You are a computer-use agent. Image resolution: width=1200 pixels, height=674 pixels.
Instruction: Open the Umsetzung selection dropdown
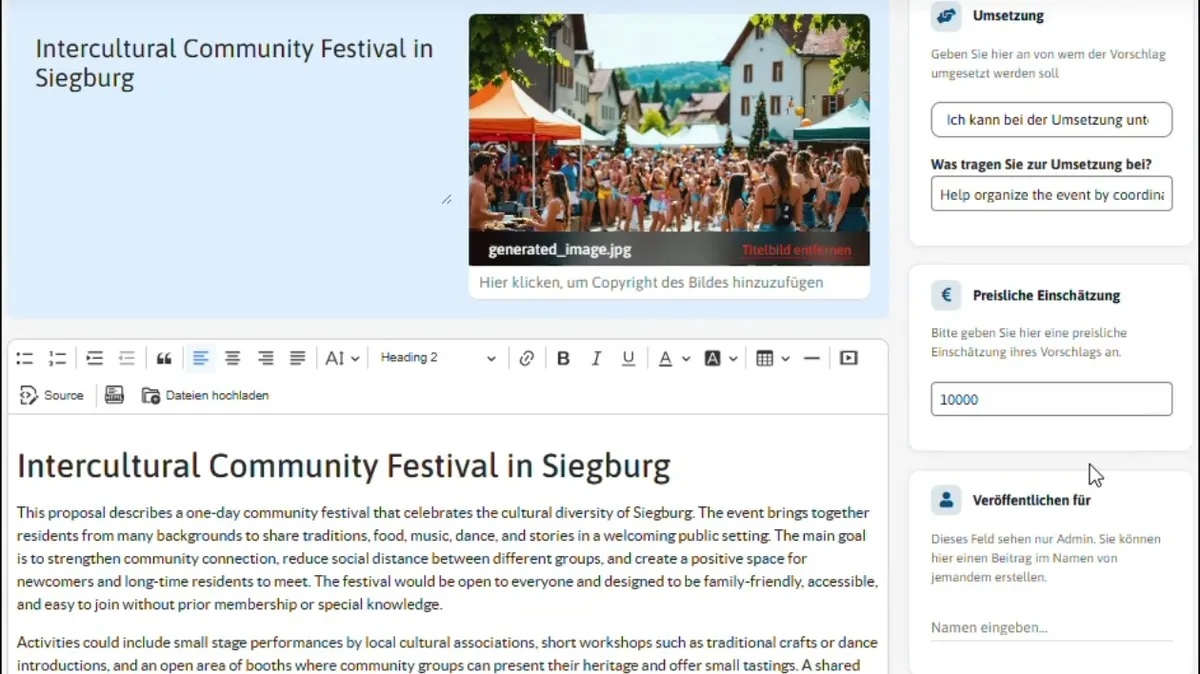(1051, 119)
